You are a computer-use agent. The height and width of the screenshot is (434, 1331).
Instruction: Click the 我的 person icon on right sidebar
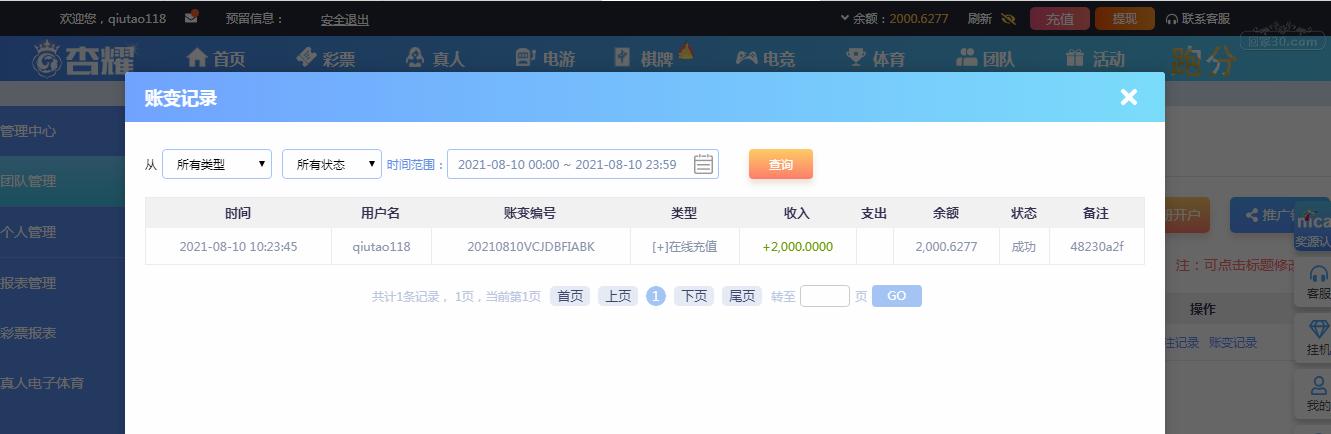(1318, 386)
